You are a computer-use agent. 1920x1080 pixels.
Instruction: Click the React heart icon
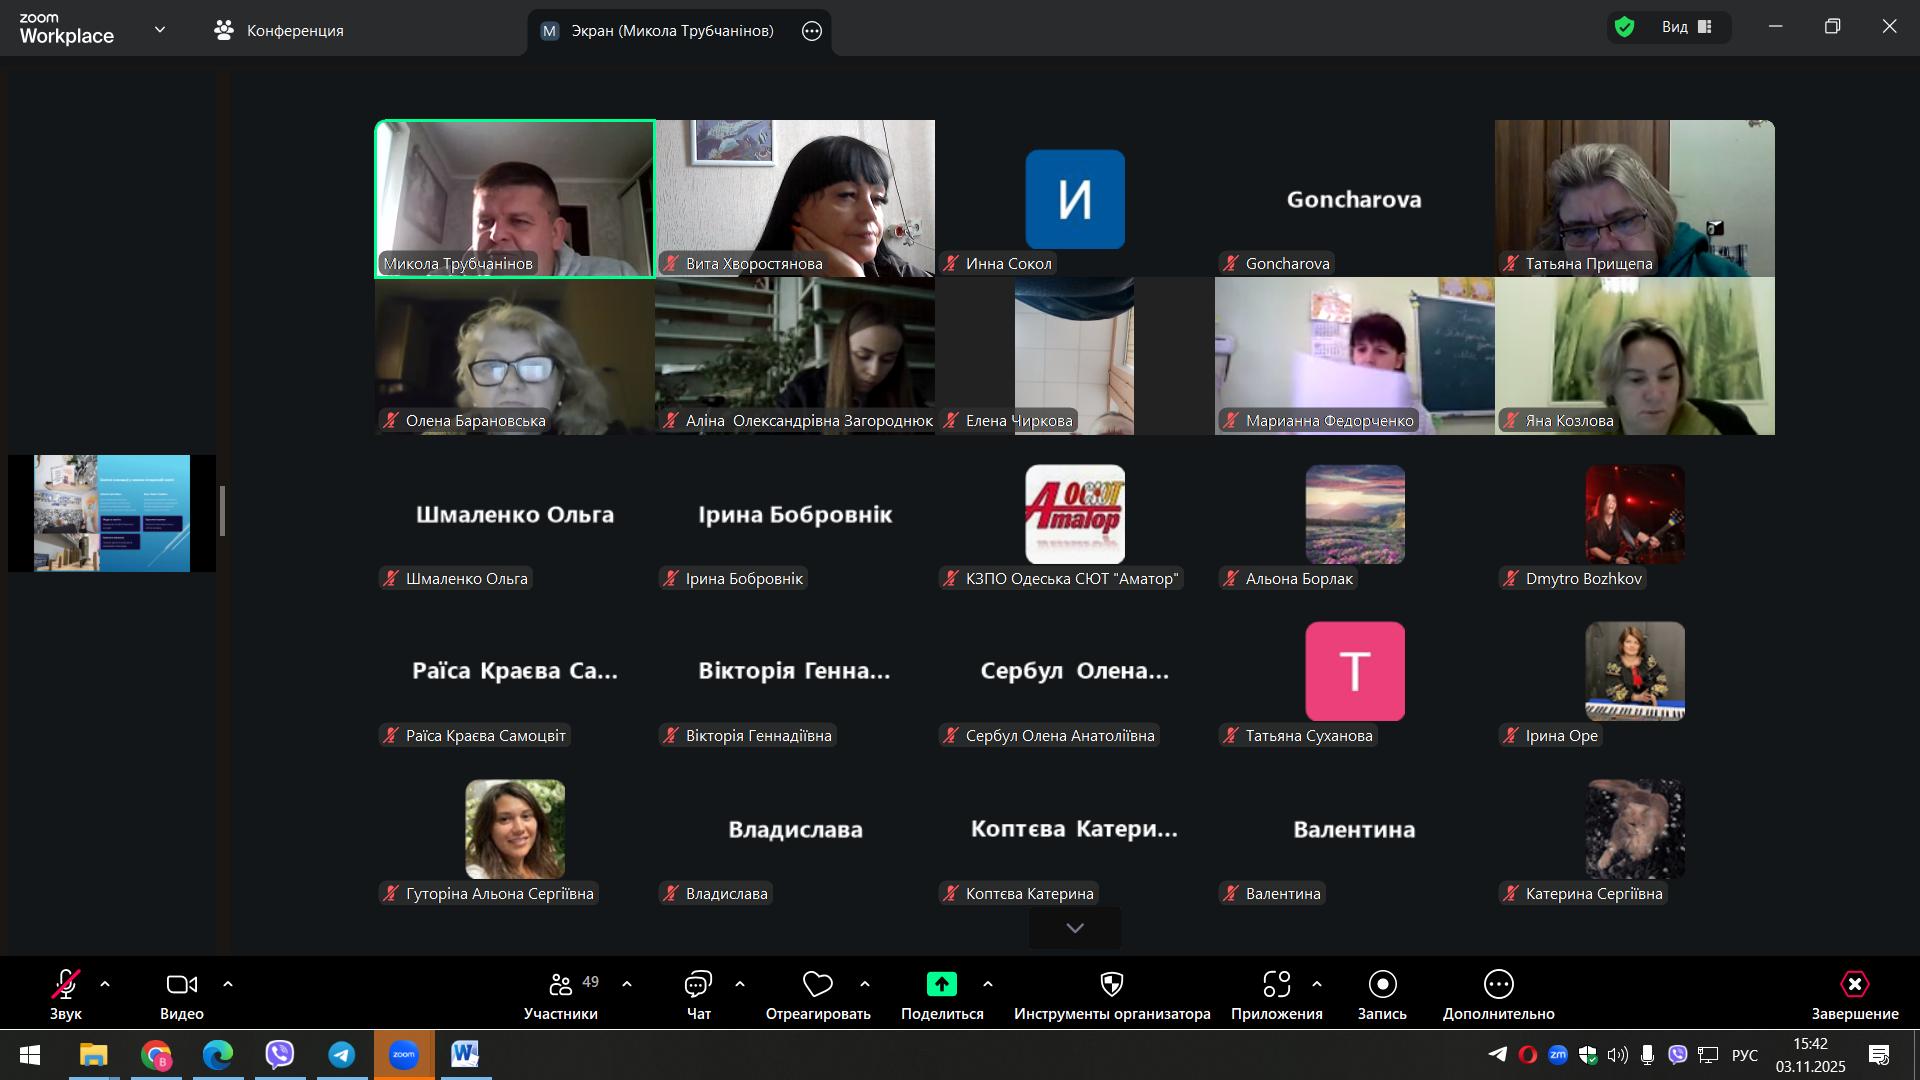817,985
